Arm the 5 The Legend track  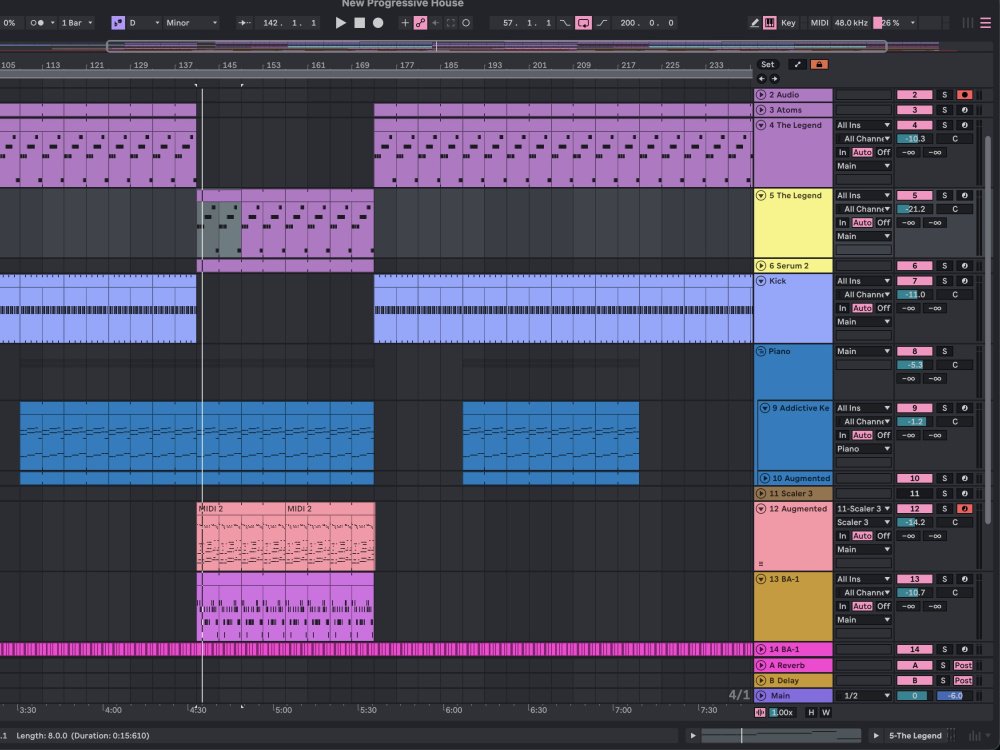[964, 195]
